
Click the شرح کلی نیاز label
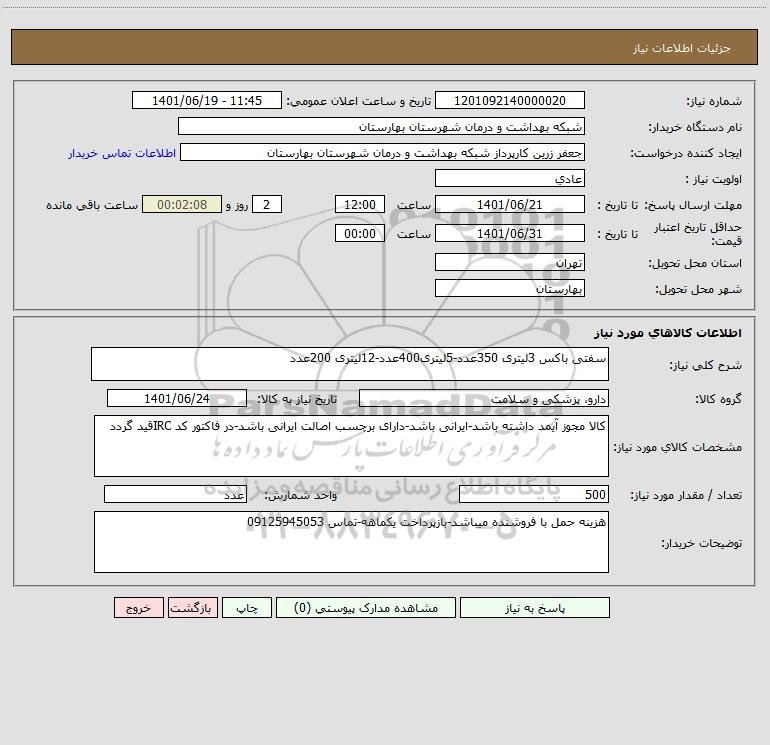pyautogui.click(x=706, y=365)
